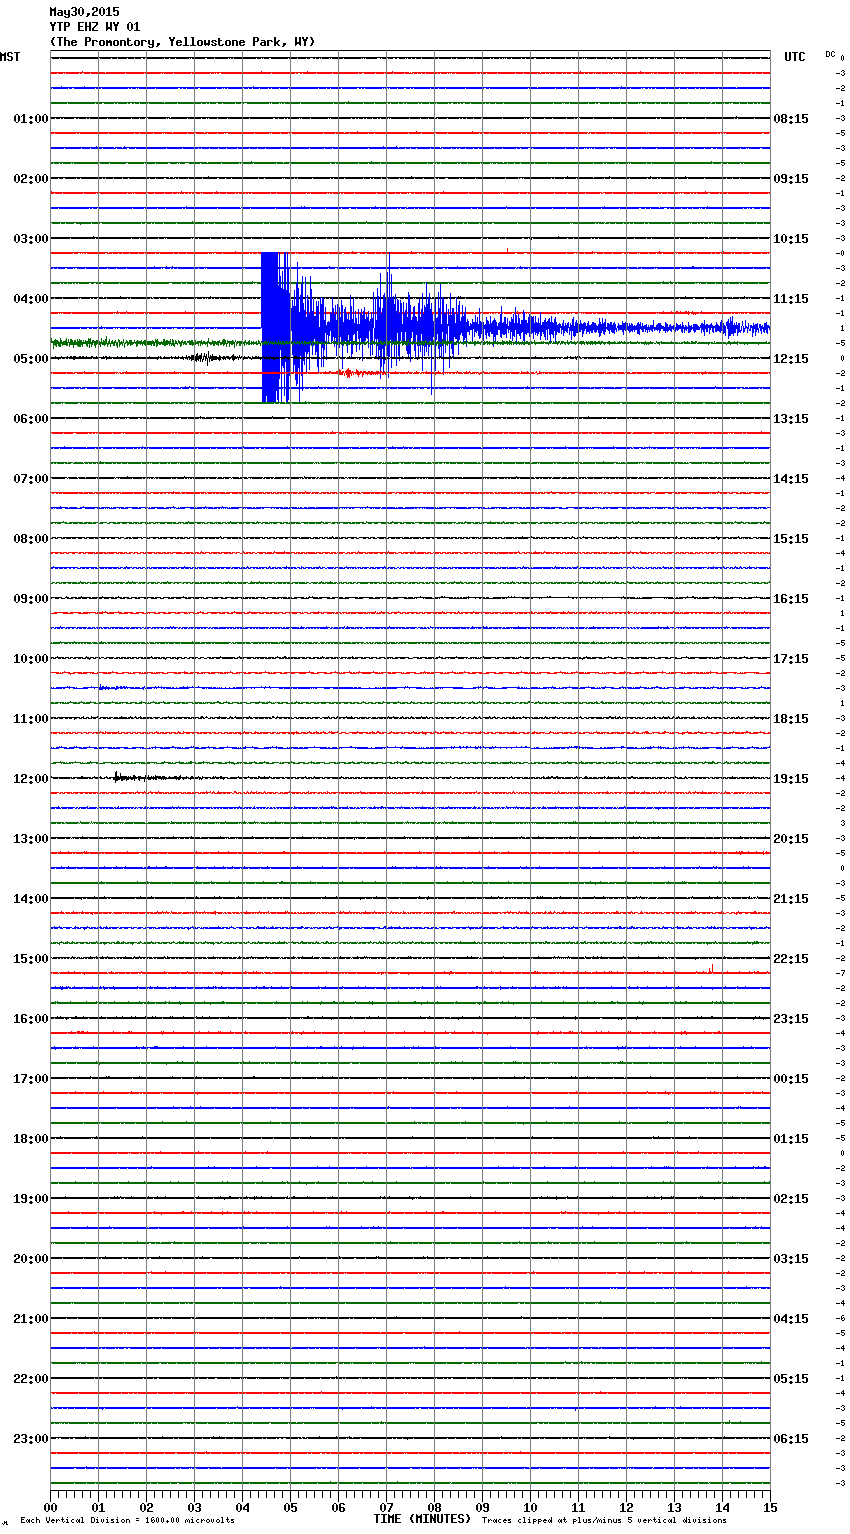Click the small black event on the 12:00 trace
The height and width of the screenshot is (1534, 850).
click(118, 777)
